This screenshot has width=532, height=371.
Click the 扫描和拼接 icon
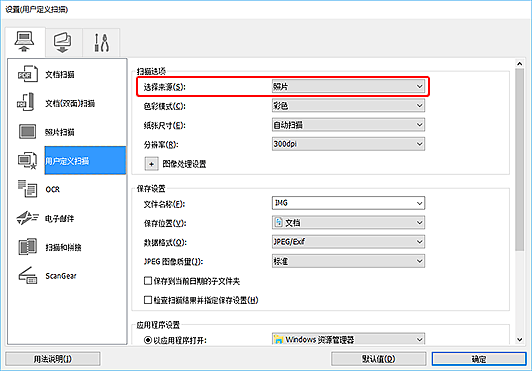[x=27, y=247]
